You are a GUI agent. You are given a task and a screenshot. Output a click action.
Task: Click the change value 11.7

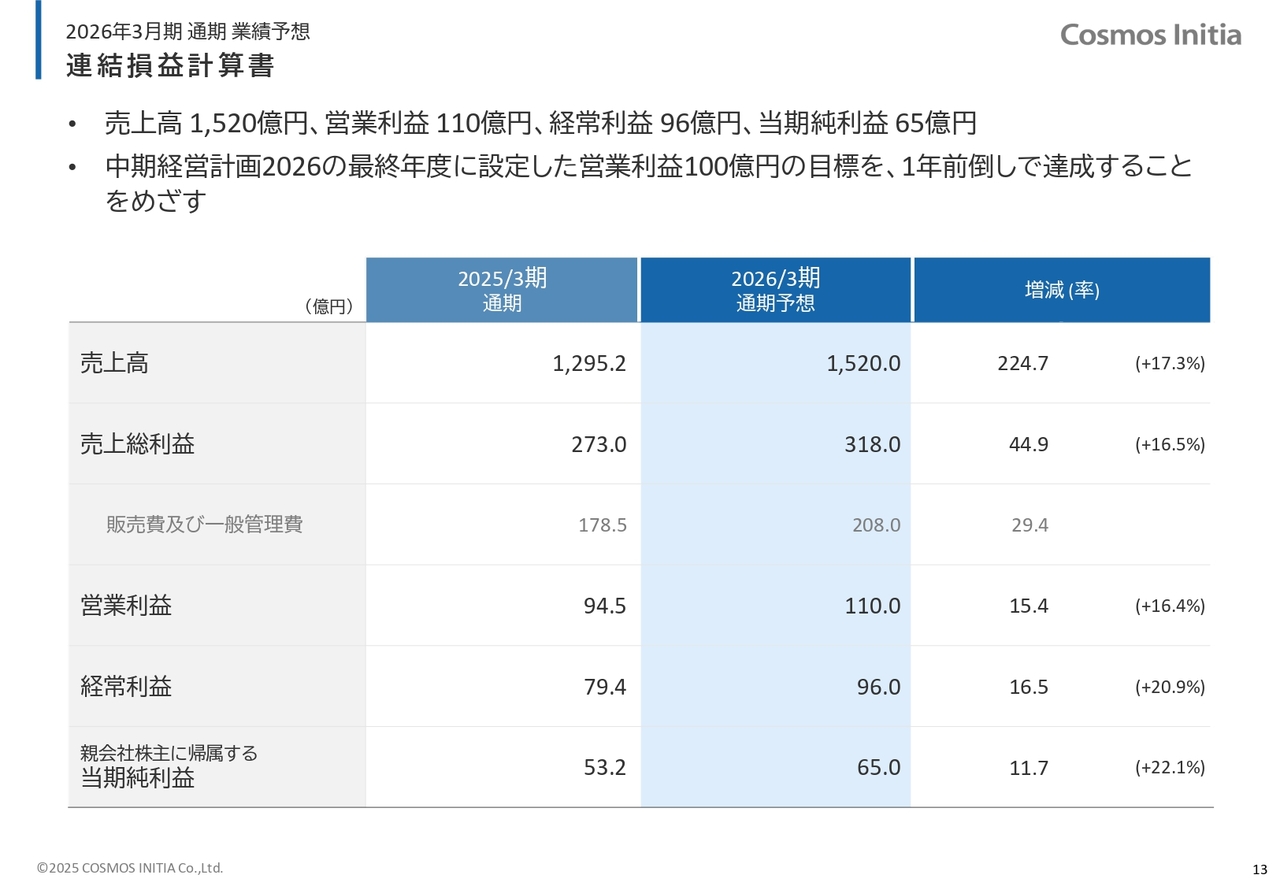pos(1028,768)
